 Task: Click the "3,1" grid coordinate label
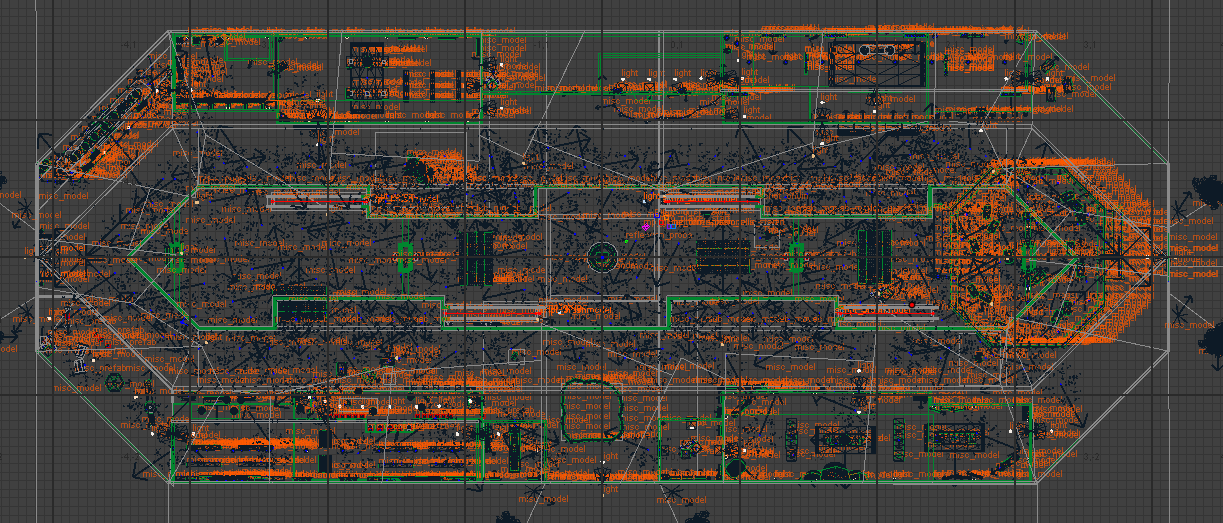1088,46
